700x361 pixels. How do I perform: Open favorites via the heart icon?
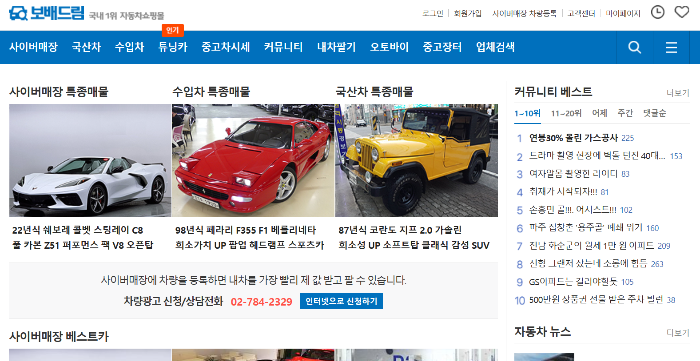click(681, 12)
